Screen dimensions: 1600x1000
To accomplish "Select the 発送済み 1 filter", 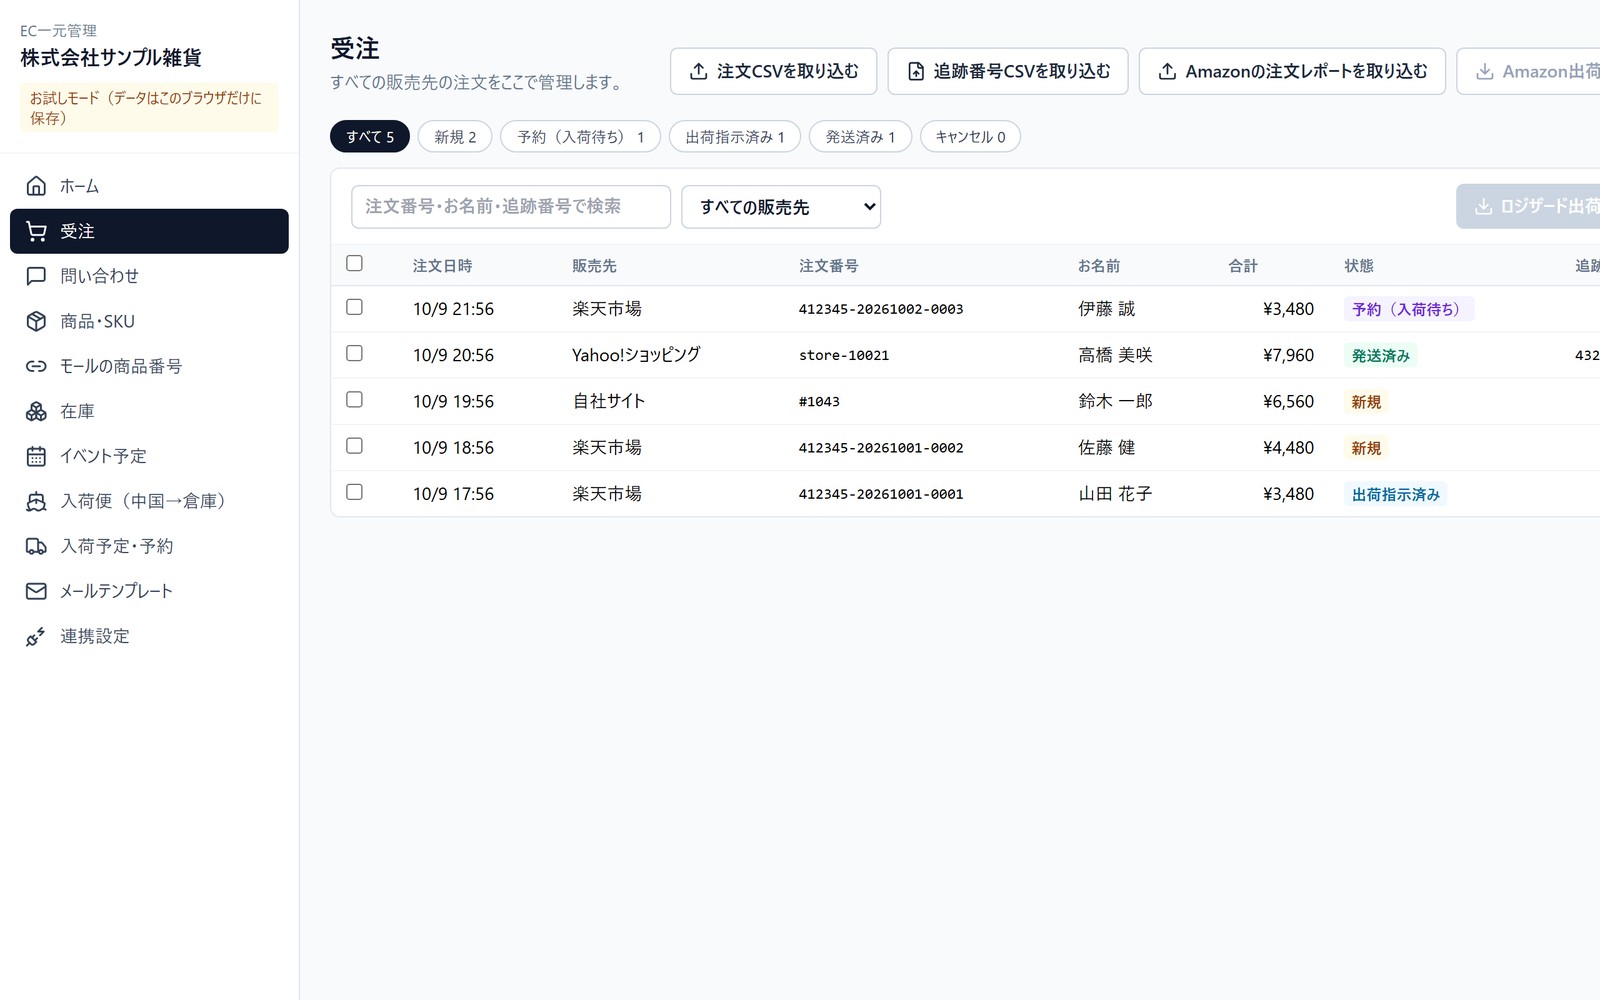I will tap(860, 137).
